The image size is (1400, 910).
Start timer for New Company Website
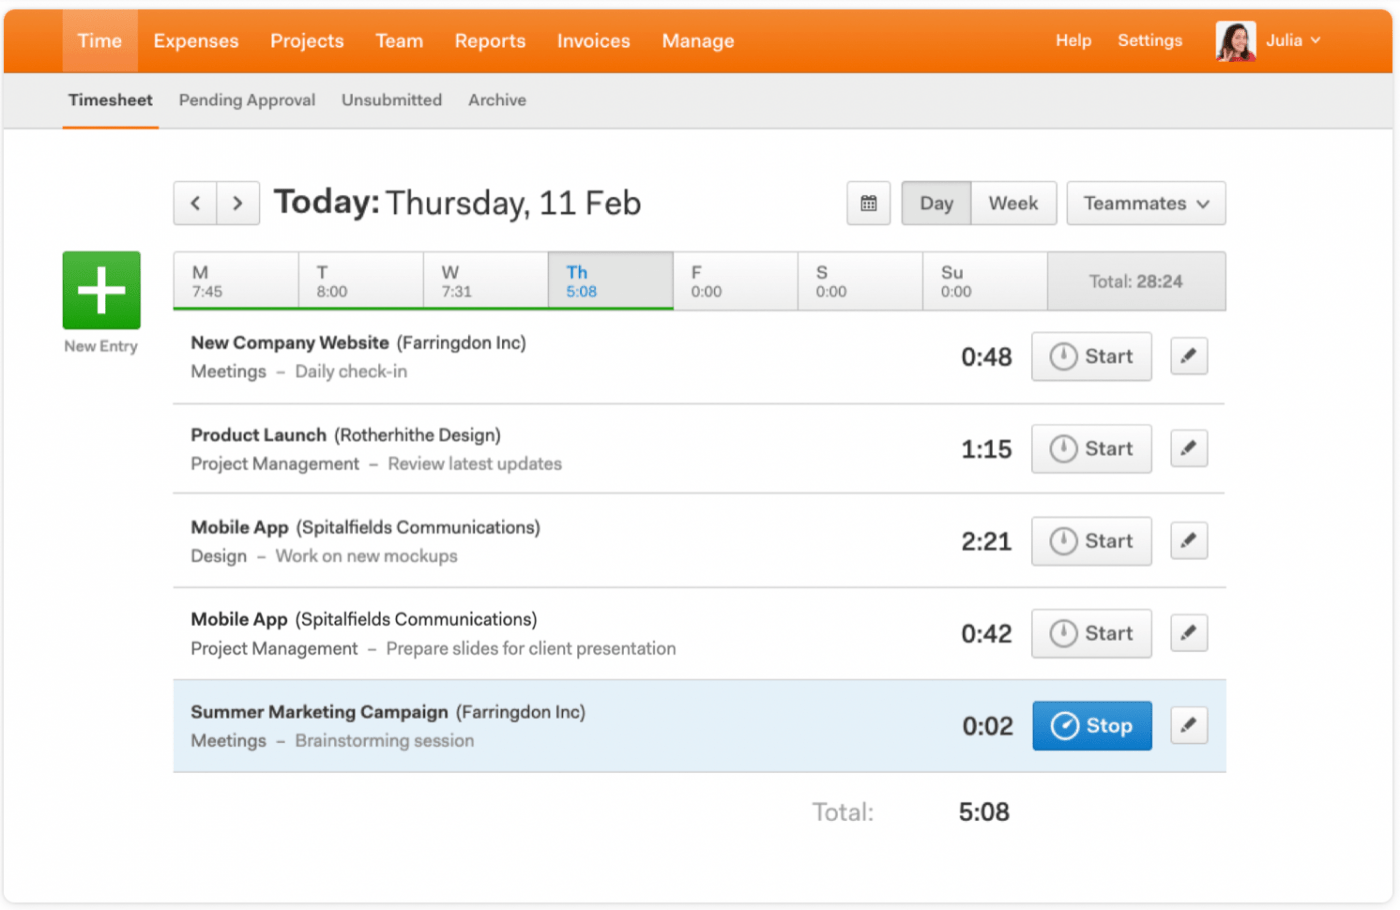pyautogui.click(x=1091, y=357)
